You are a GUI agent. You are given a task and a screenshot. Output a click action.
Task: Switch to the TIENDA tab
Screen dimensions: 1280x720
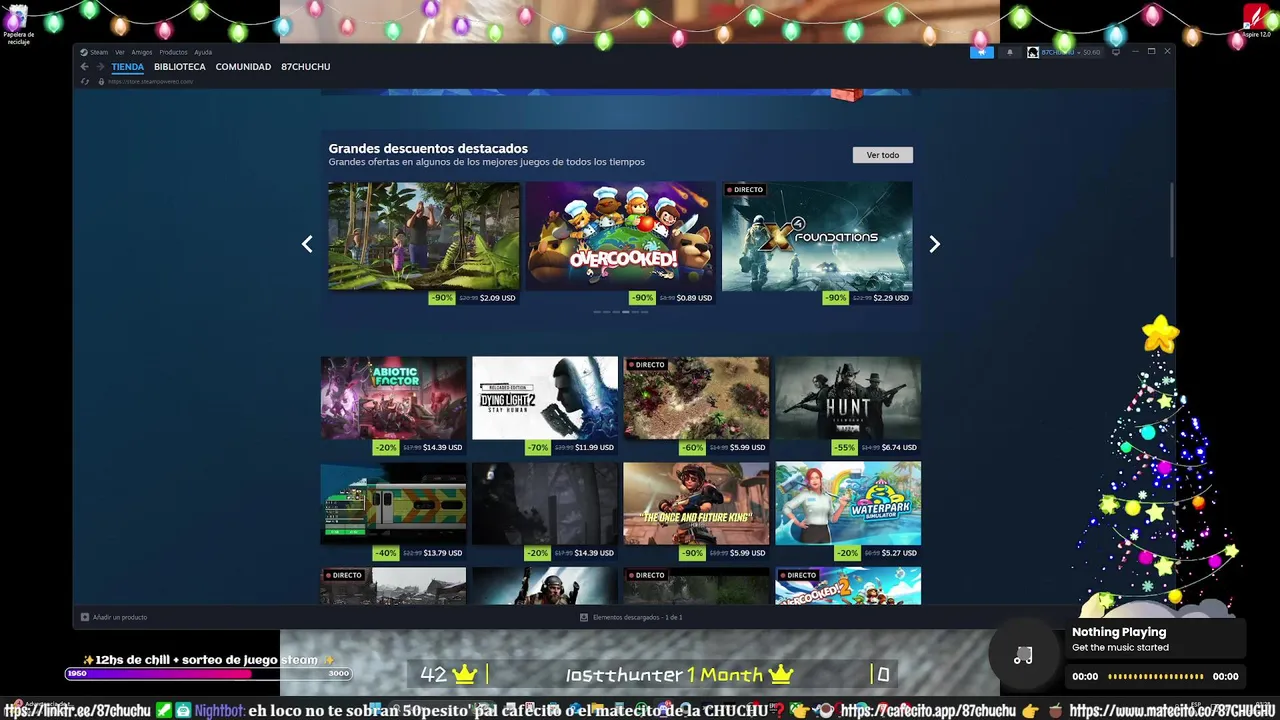(128, 67)
